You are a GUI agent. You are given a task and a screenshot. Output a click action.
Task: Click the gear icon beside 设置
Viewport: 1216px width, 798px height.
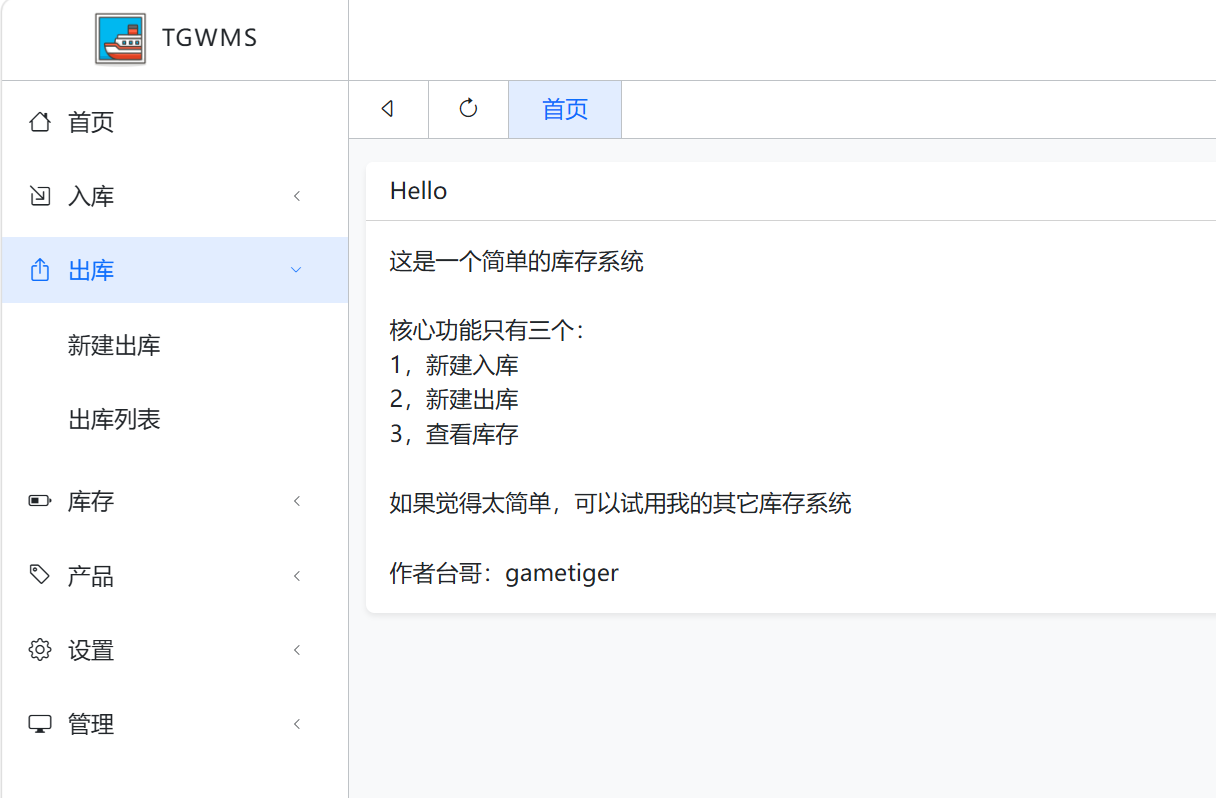tap(40, 650)
